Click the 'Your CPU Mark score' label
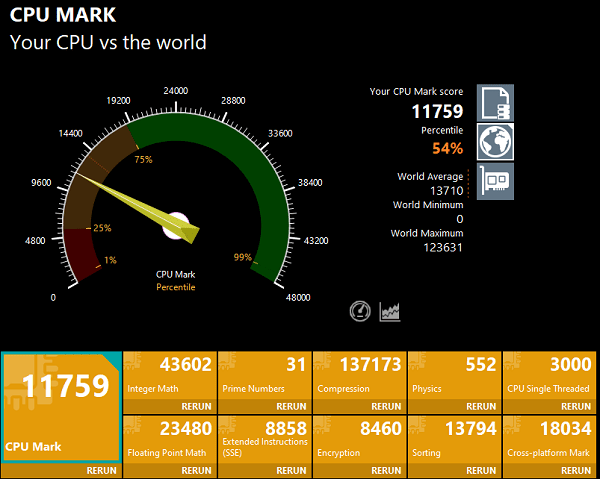Viewport: 600px width, 479px height. click(416, 91)
